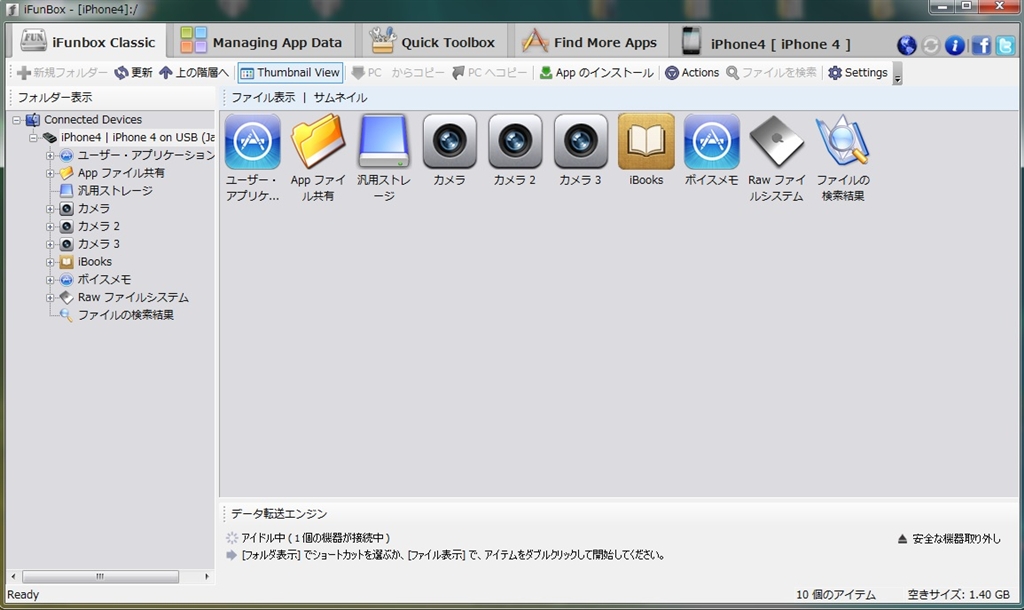
Task: Open the ファイルの検索結果 thumbnail icon
Action: click(842, 142)
